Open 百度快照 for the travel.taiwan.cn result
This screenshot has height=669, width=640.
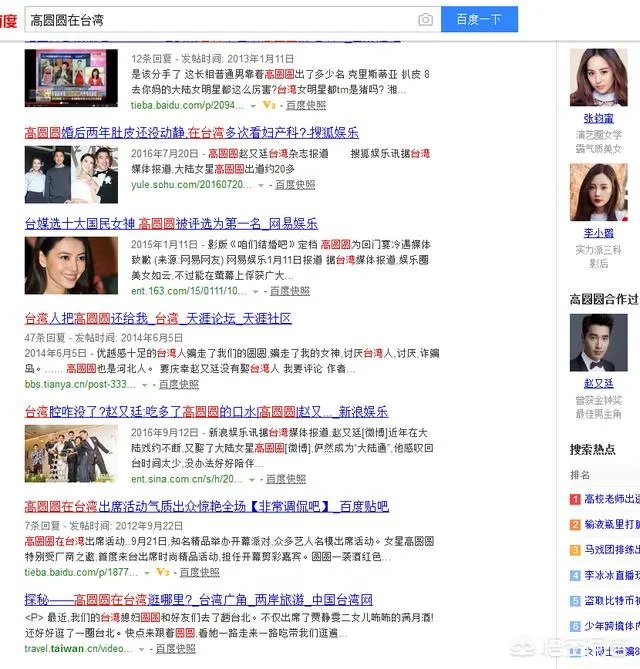[176, 649]
